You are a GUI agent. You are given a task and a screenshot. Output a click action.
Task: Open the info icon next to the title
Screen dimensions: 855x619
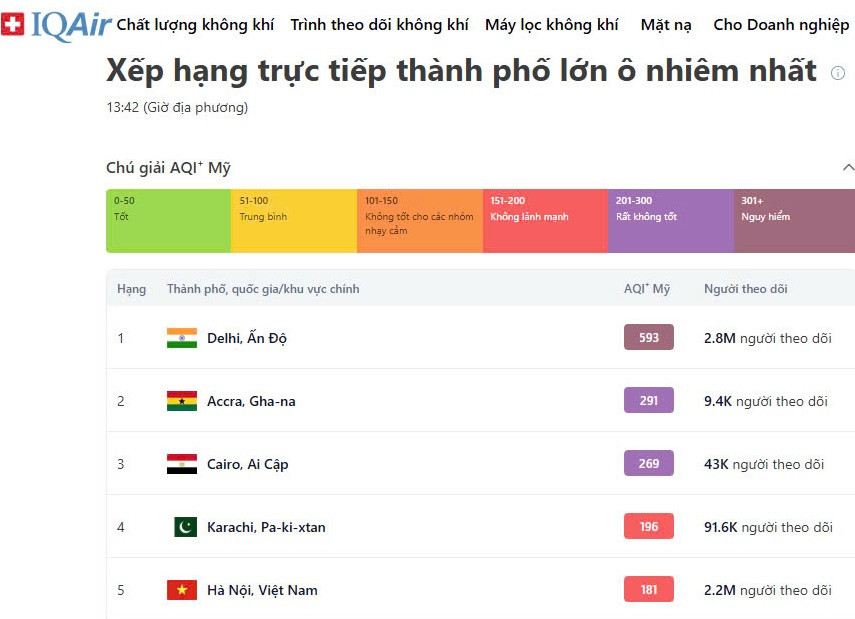[x=837, y=74]
